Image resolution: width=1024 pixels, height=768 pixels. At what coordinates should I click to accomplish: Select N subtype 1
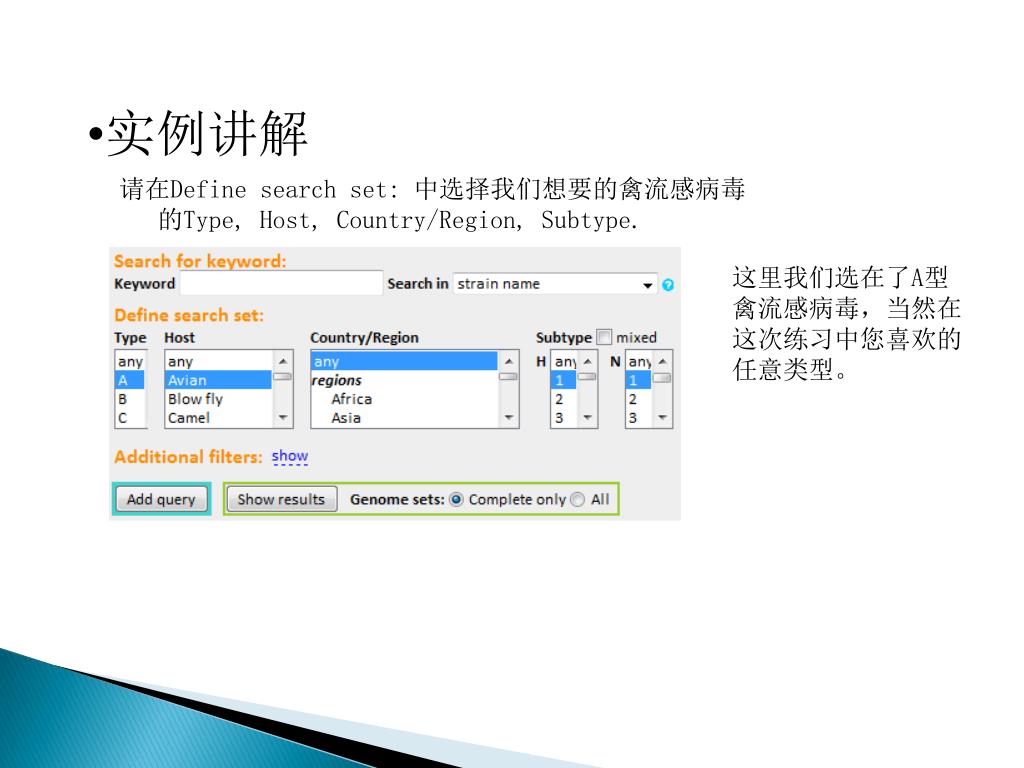coord(638,380)
